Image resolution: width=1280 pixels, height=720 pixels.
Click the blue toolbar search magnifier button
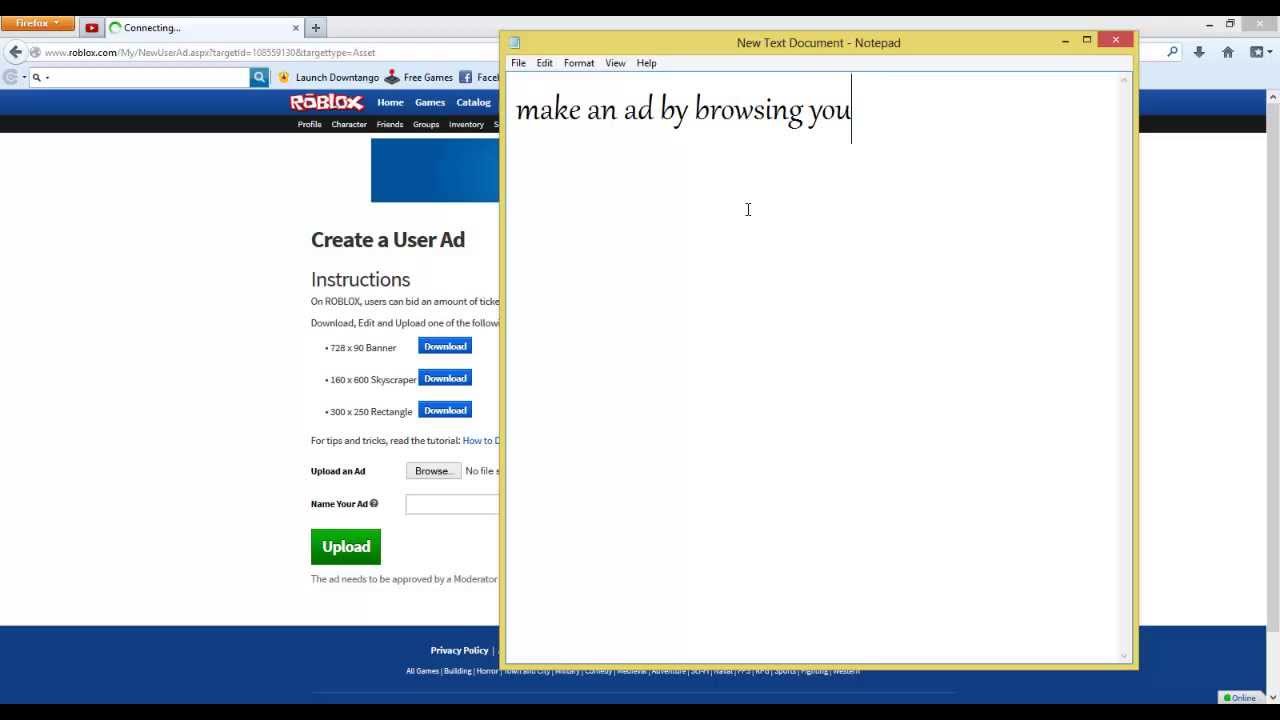tap(259, 77)
